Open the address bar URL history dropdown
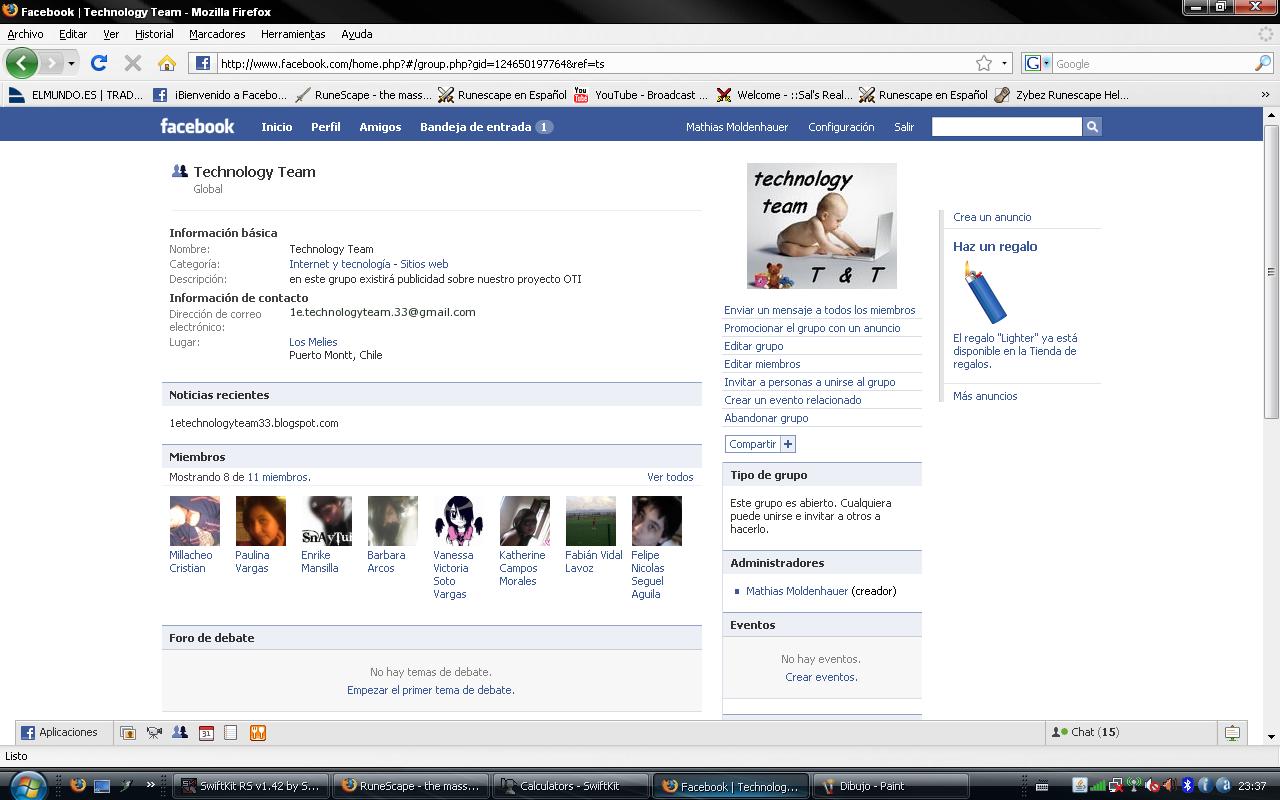This screenshot has height=800, width=1280. 1004,63
